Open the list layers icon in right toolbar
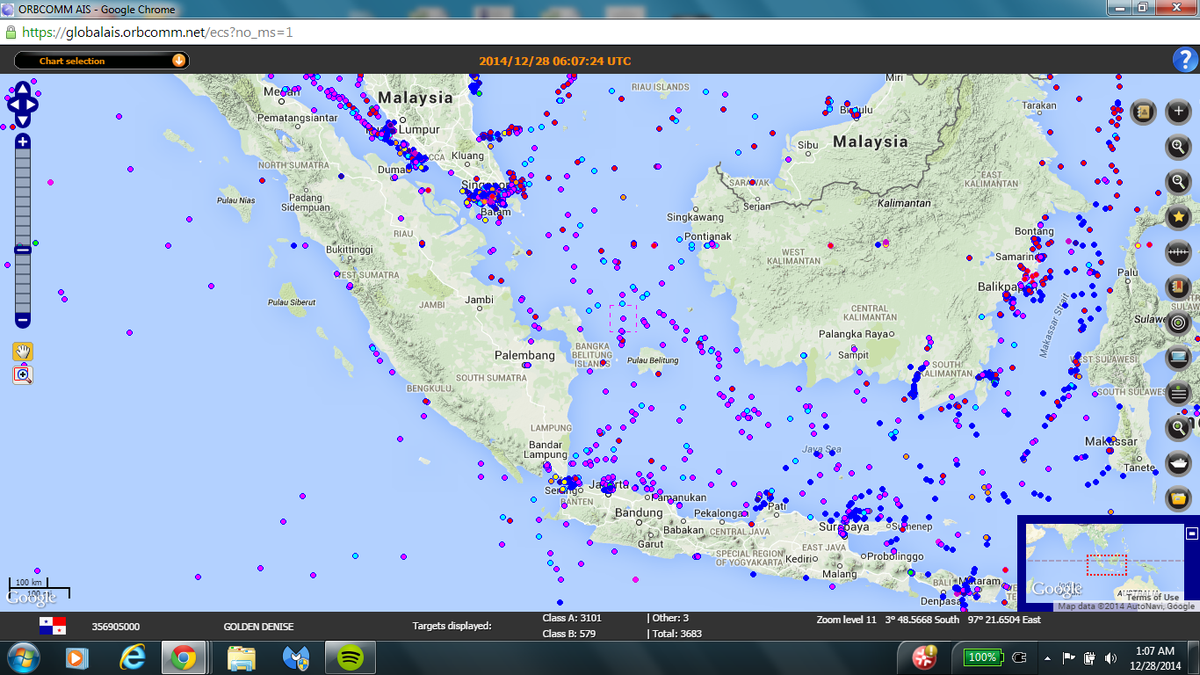The height and width of the screenshot is (675, 1200). tap(1179, 393)
